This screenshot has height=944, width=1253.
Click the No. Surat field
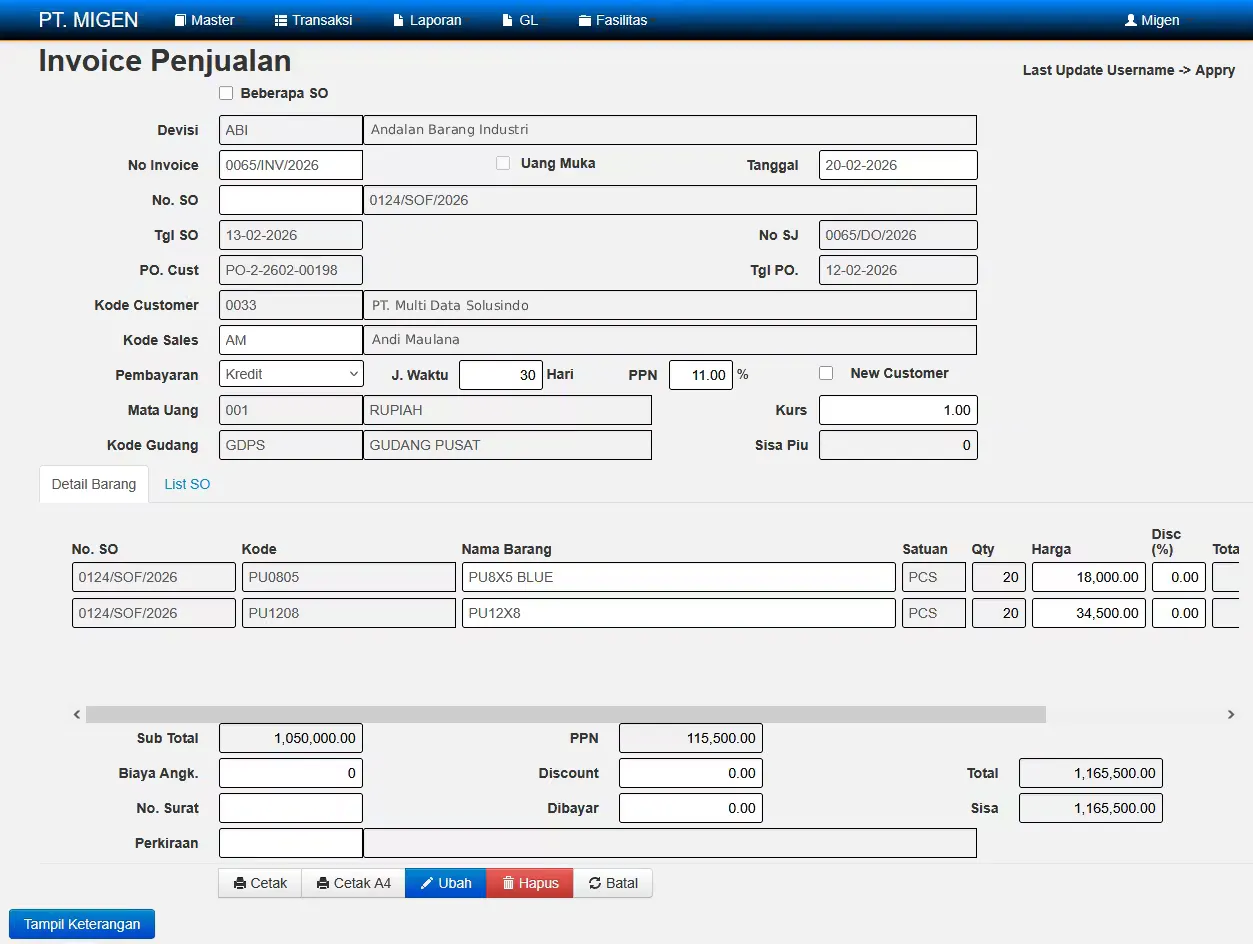pyautogui.click(x=291, y=808)
